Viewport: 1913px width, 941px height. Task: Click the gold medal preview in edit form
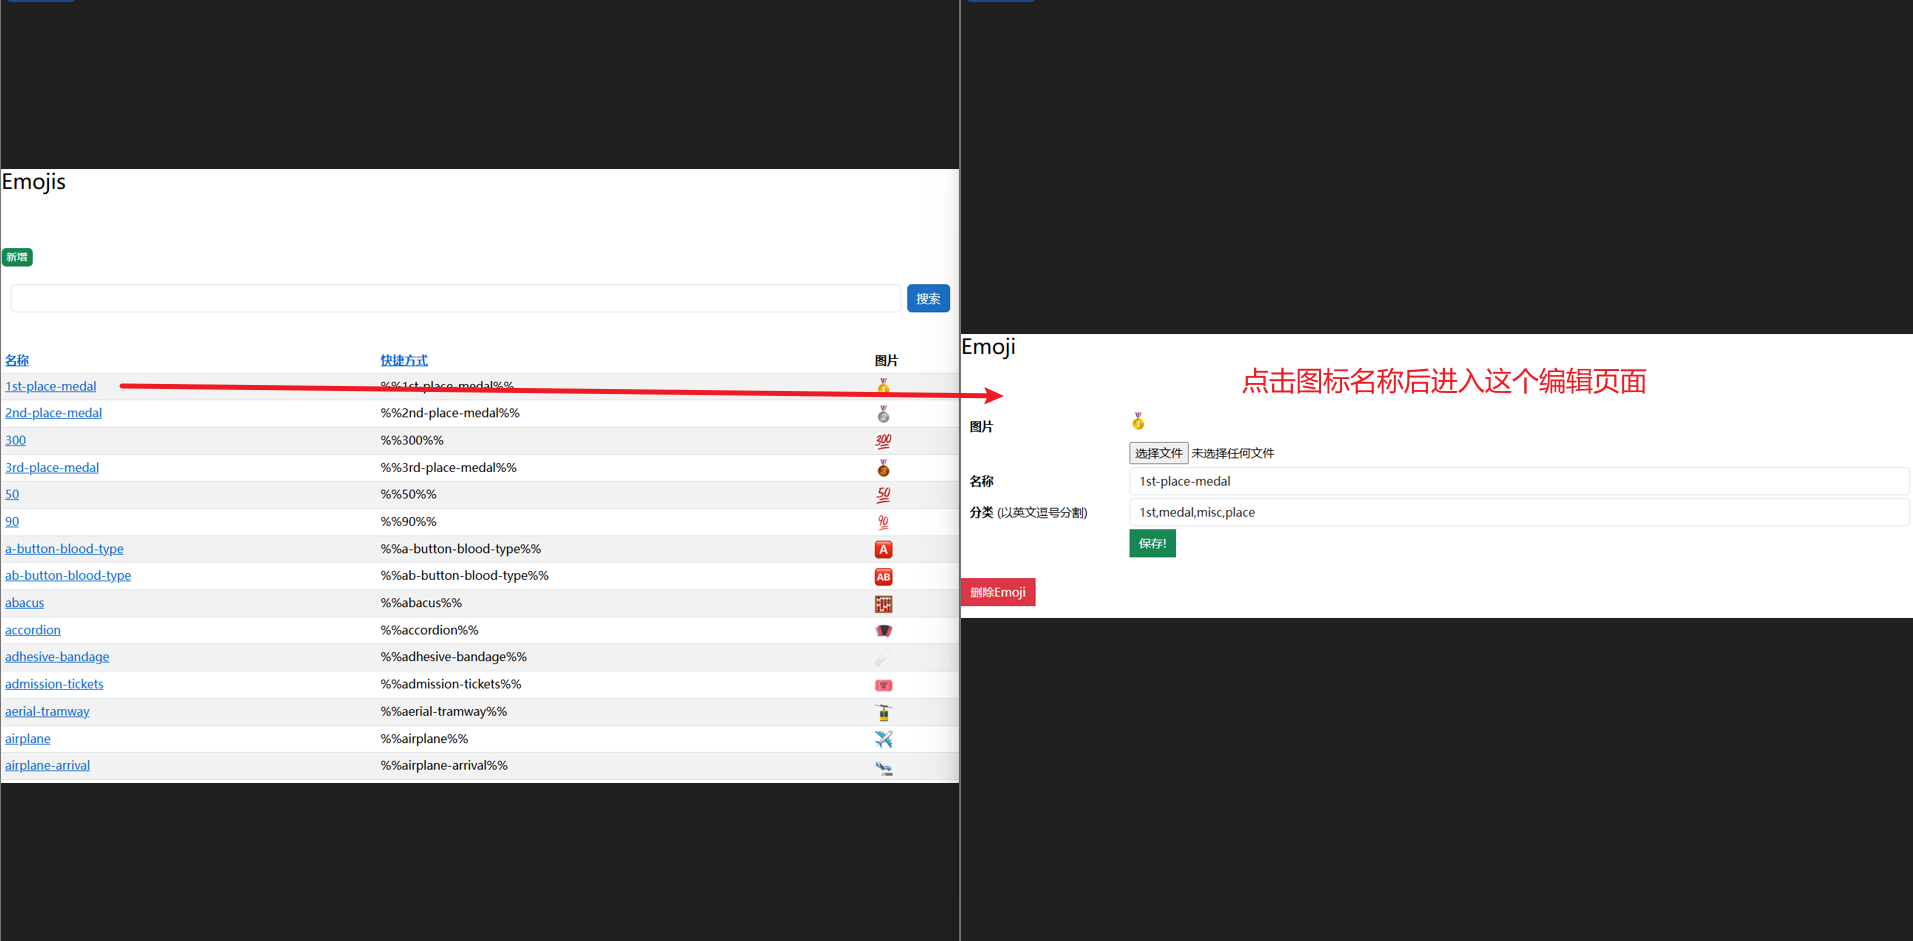point(1138,421)
